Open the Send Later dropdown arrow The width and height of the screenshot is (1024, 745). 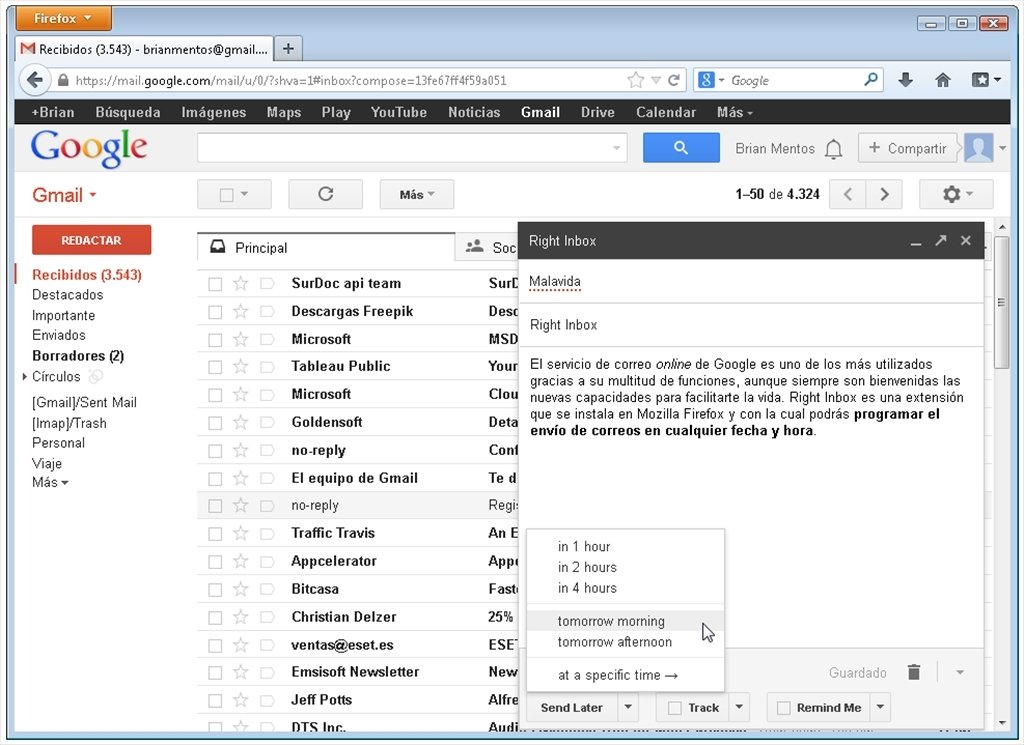click(628, 707)
